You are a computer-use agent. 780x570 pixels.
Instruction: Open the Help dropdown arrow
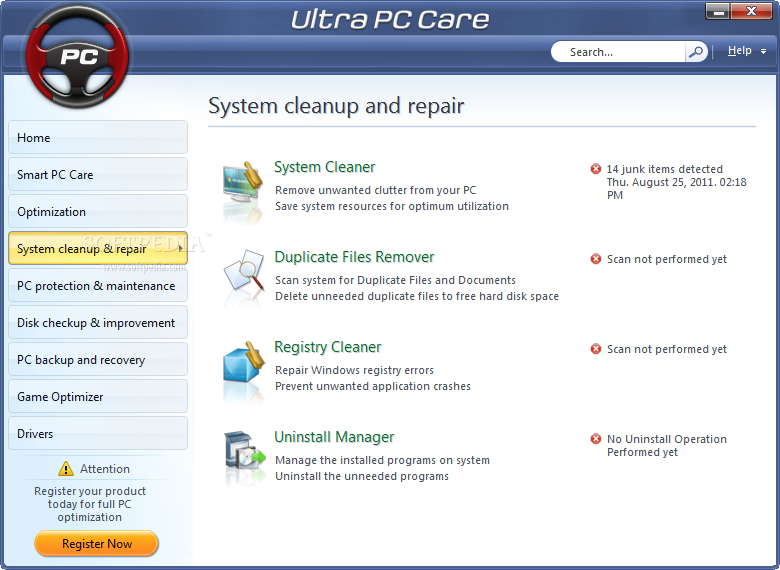click(x=763, y=51)
